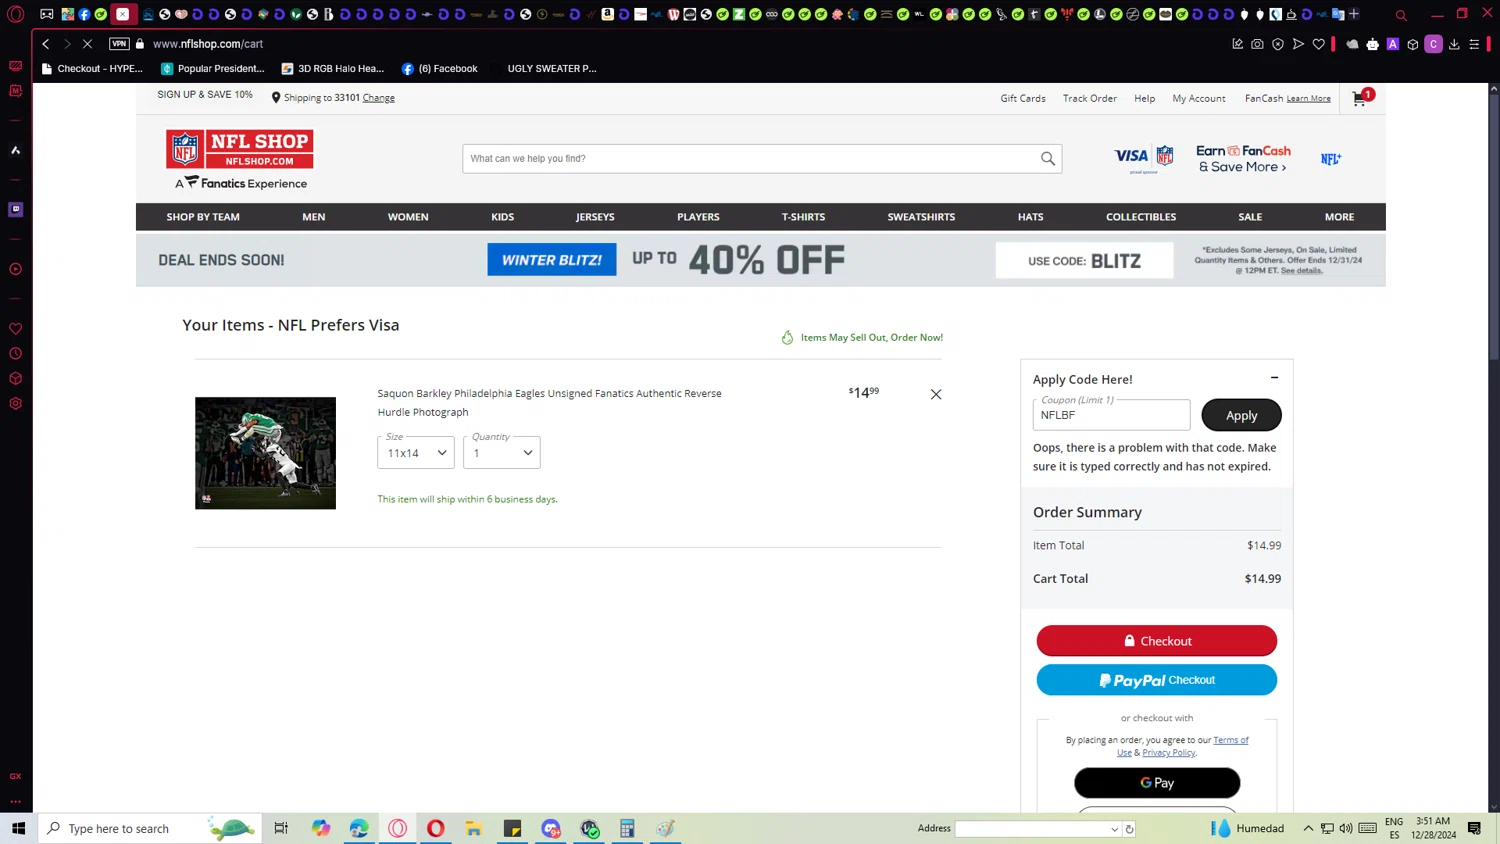The image size is (1500, 844).
Task: Stop page loading with X button
Action: tap(87, 44)
